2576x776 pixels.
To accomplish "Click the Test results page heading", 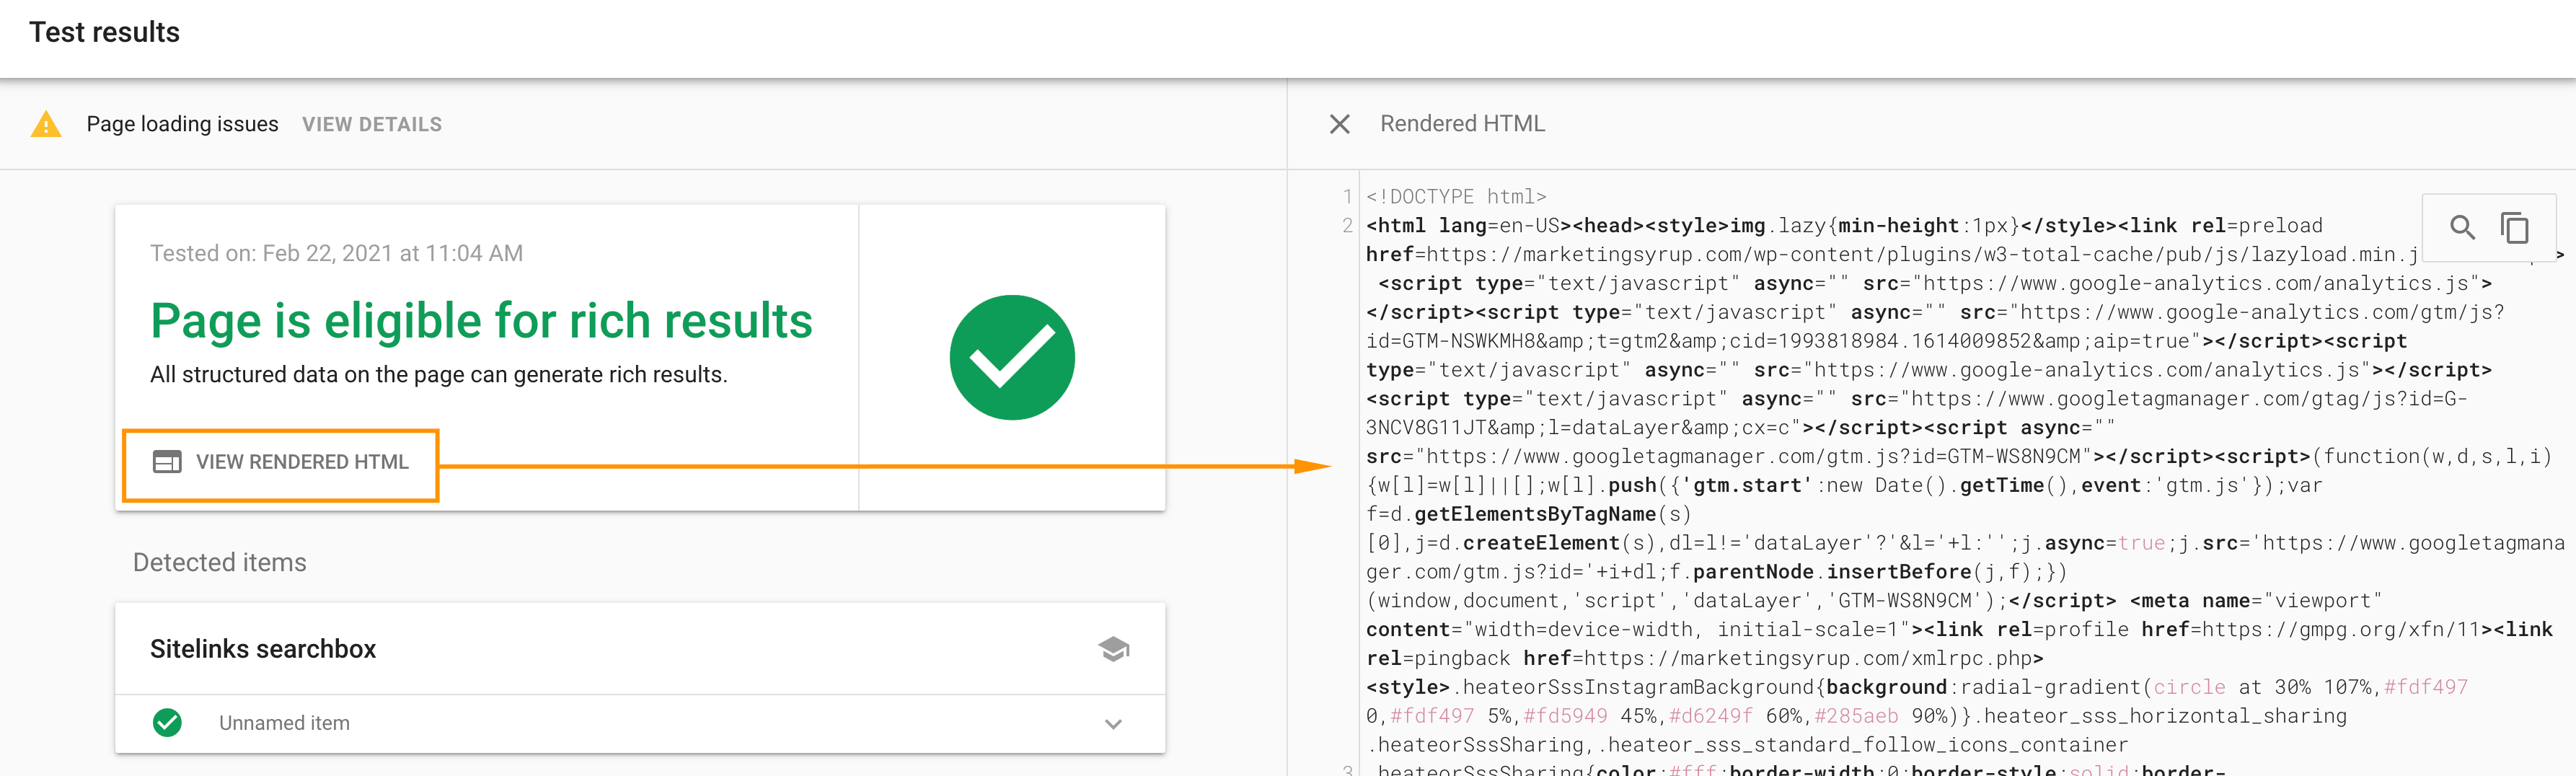I will click(x=104, y=32).
